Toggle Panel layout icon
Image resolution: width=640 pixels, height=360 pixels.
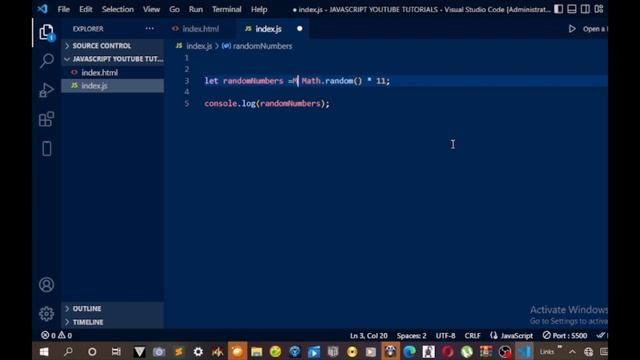(x=572, y=9)
